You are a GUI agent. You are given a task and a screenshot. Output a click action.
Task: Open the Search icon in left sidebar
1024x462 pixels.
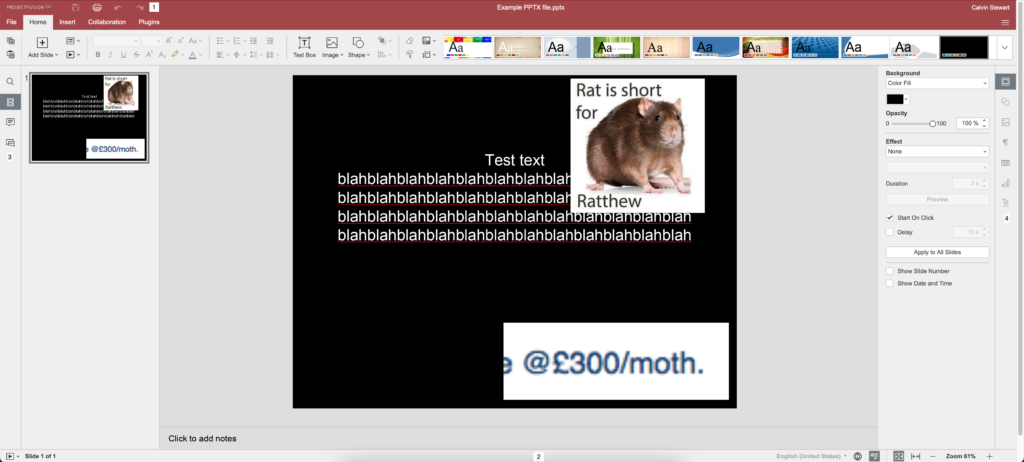(x=10, y=82)
